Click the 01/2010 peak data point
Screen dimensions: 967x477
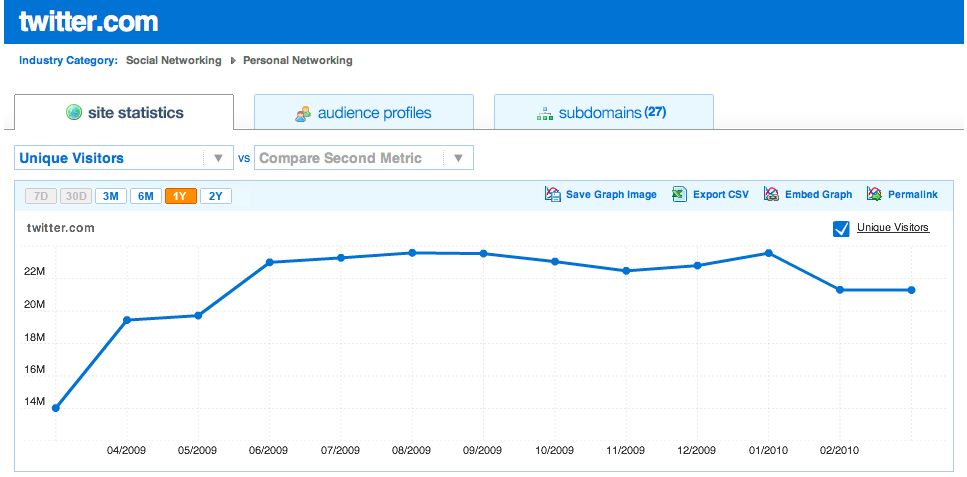point(768,252)
